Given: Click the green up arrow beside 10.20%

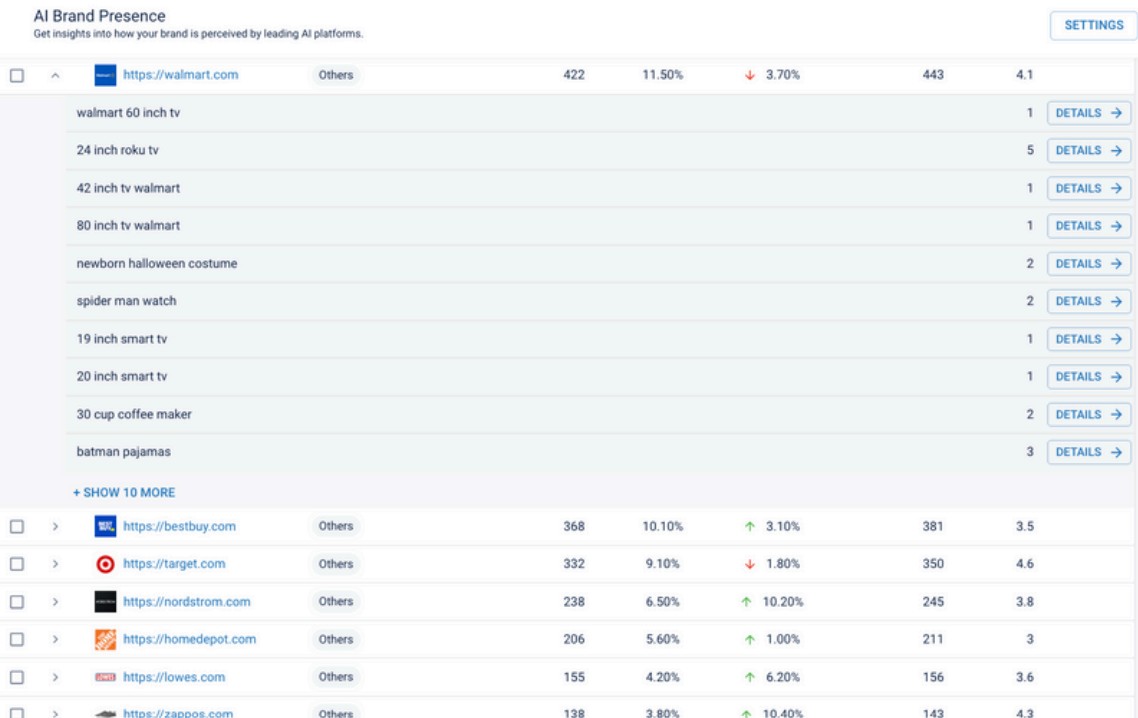Looking at the screenshot, I should click(746, 602).
